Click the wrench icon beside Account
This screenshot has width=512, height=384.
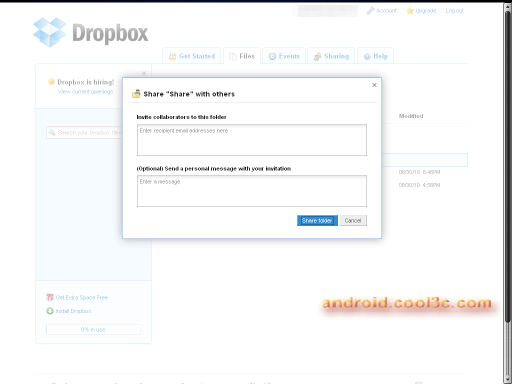tap(370, 11)
